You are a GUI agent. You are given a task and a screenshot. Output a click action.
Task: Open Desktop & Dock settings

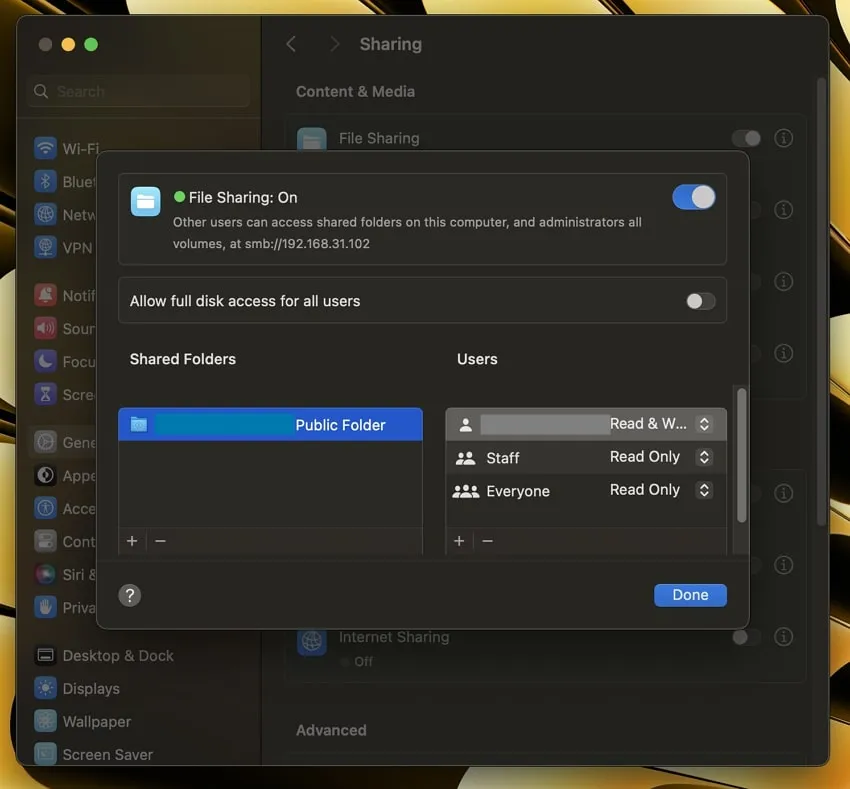point(118,656)
